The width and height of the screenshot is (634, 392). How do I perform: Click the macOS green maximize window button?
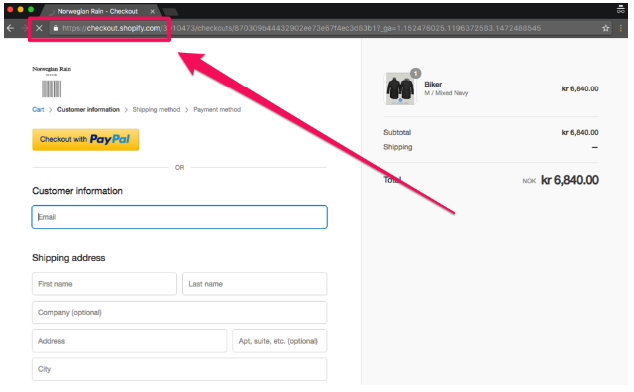tap(31, 9)
